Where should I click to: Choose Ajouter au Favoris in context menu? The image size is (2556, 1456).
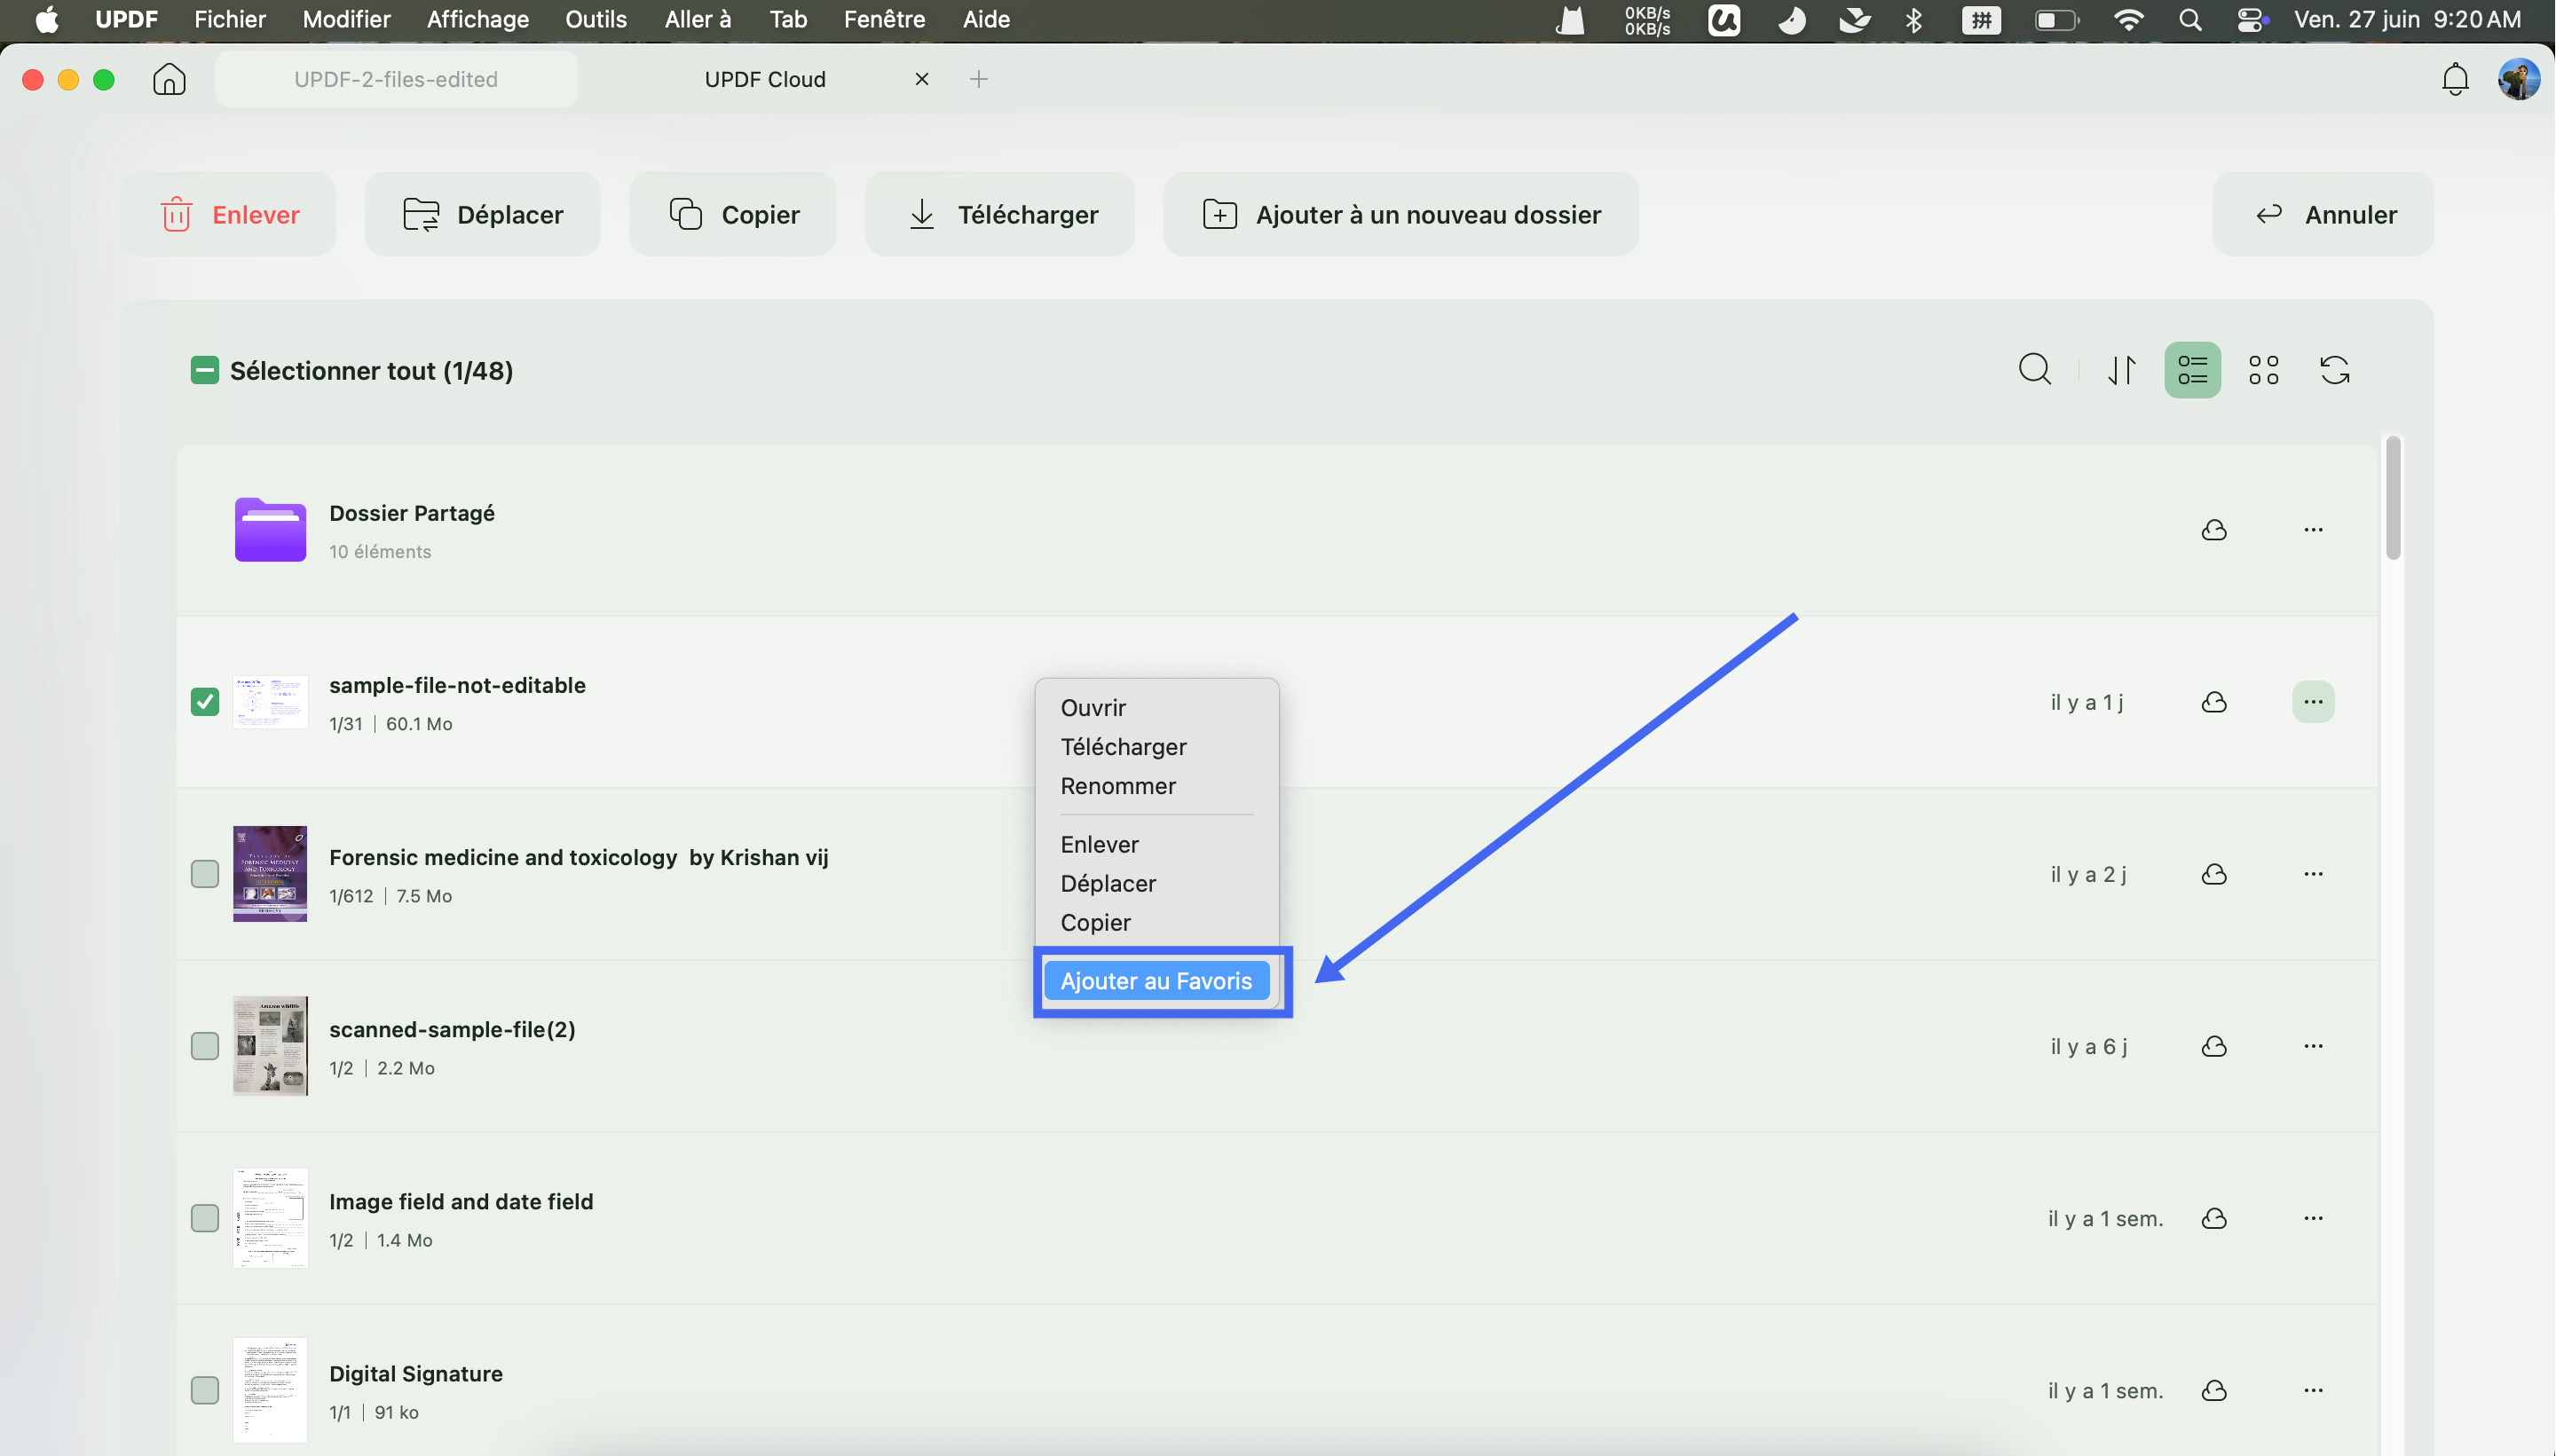1156,981
